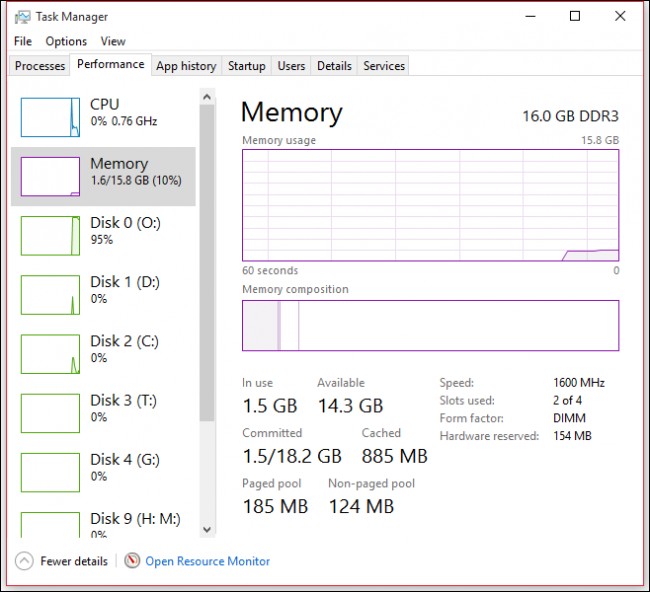
Task: Click the In use 1.5 GB value
Action: pos(270,406)
